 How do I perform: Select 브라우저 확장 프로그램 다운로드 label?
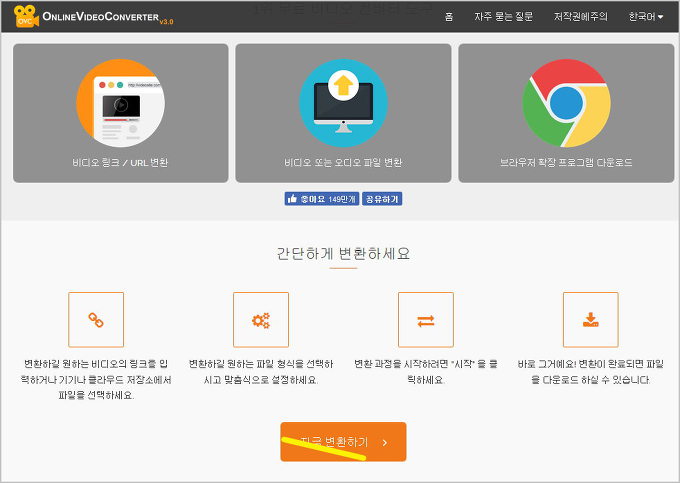566,162
